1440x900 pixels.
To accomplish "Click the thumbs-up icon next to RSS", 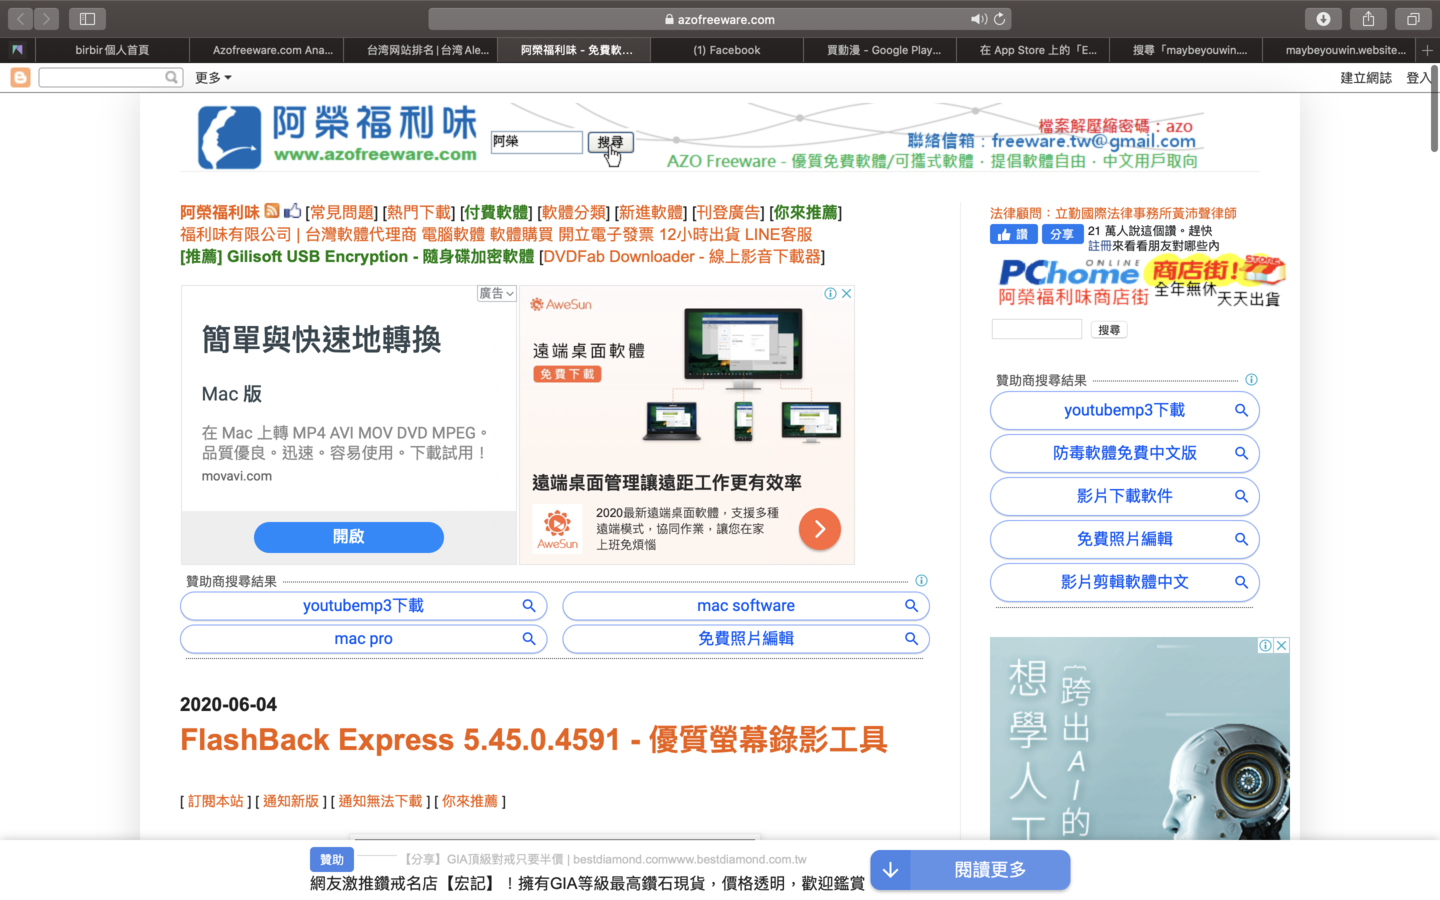I will (x=292, y=211).
